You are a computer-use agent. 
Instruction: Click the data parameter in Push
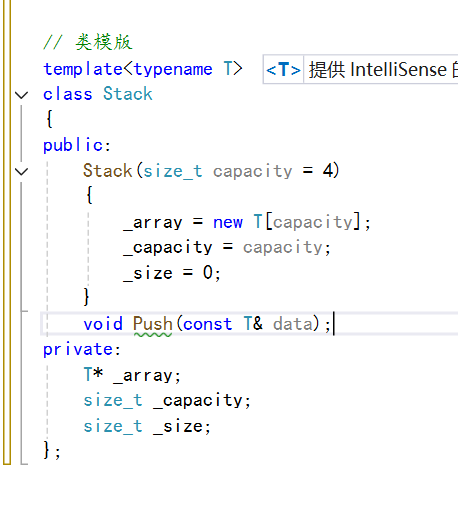(293, 324)
